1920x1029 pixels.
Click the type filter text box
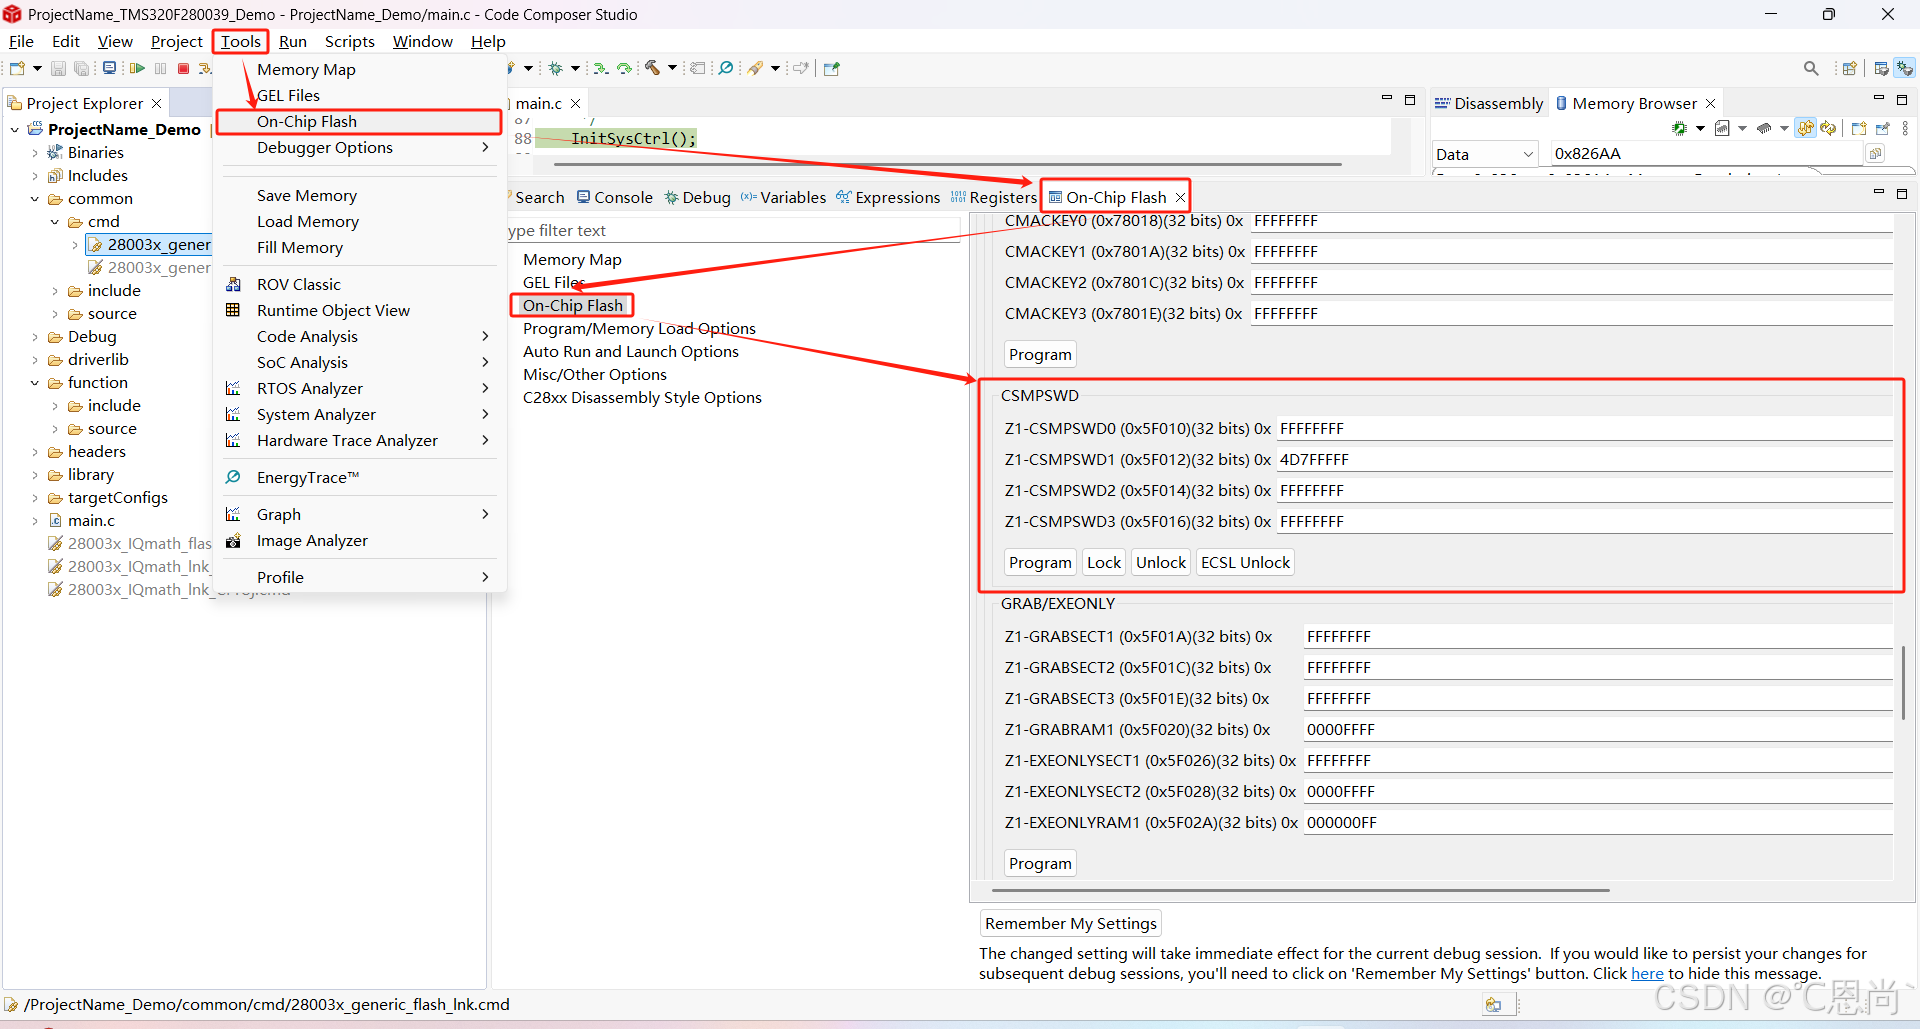tap(733, 230)
